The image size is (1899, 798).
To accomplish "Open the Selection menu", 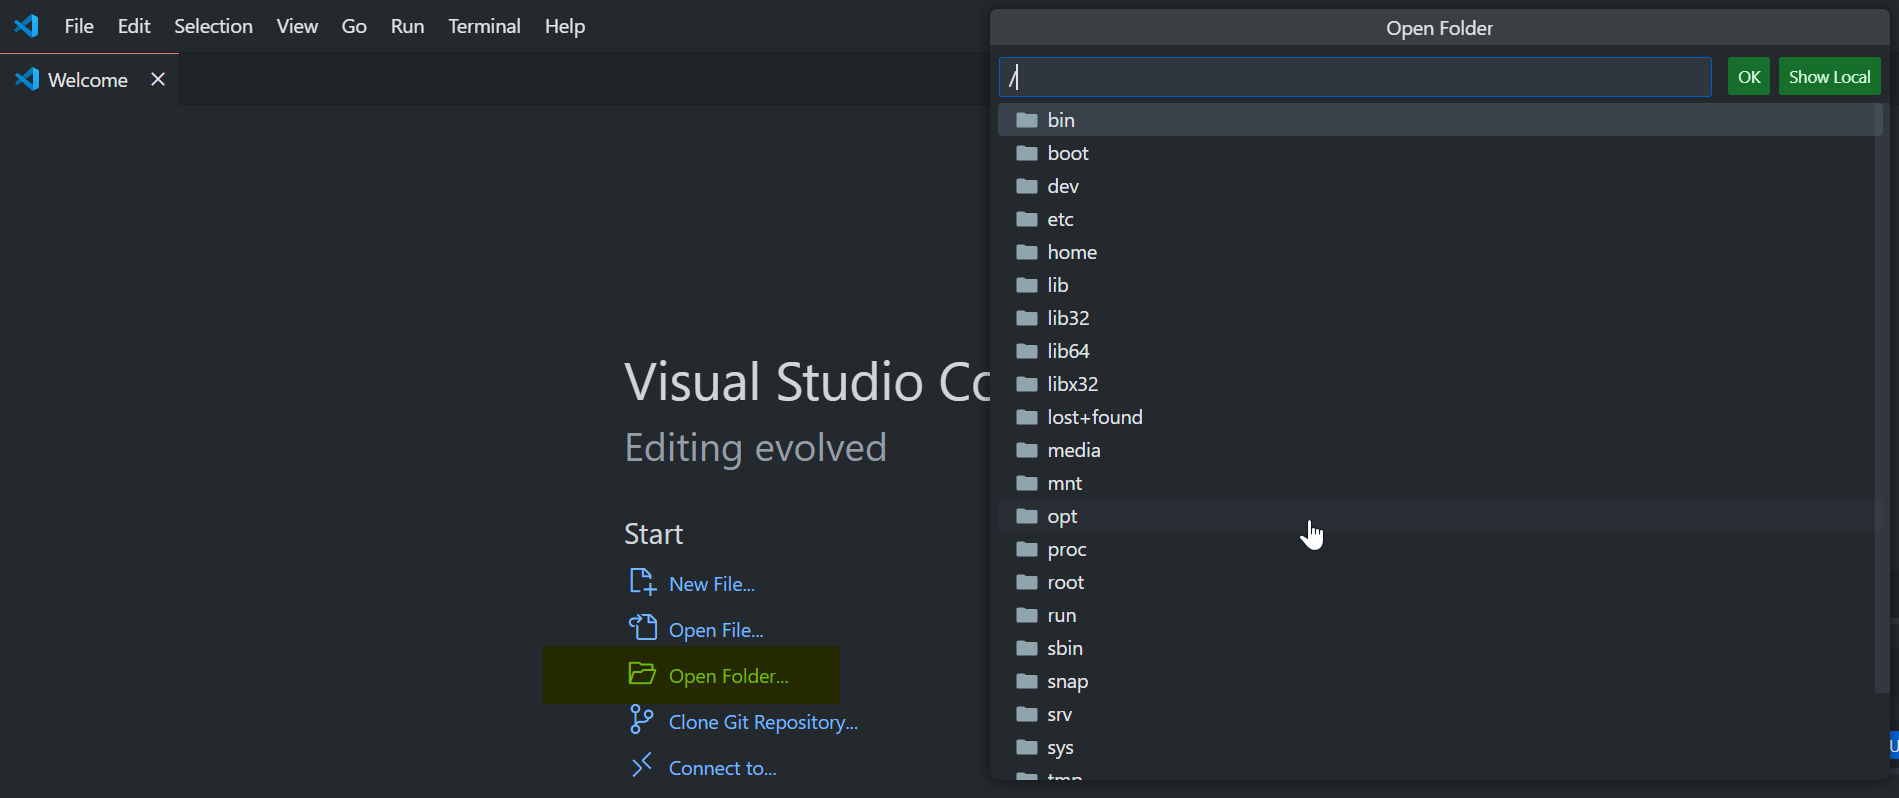I will click(213, 26).
